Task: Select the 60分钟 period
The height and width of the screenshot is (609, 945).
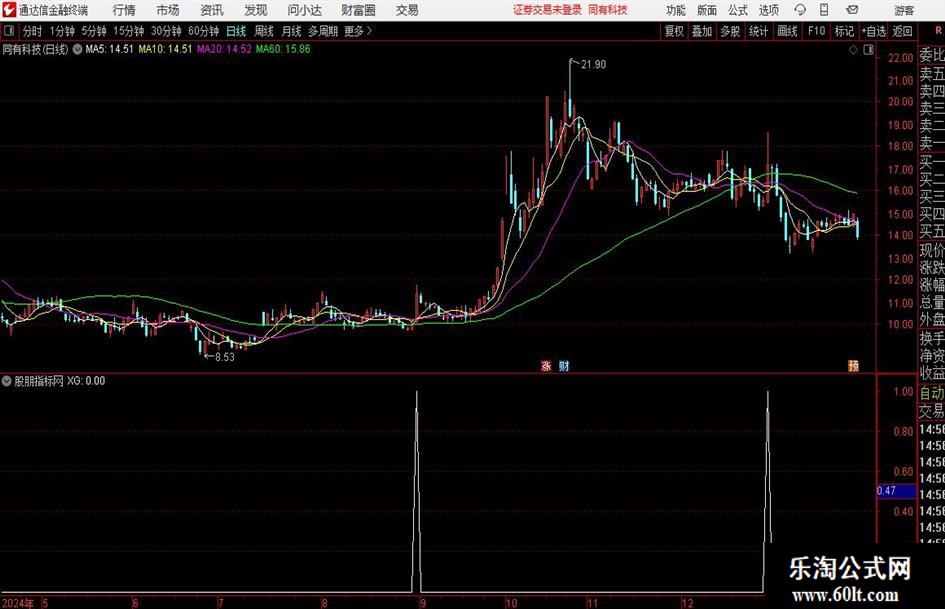Action: point(204,31)
